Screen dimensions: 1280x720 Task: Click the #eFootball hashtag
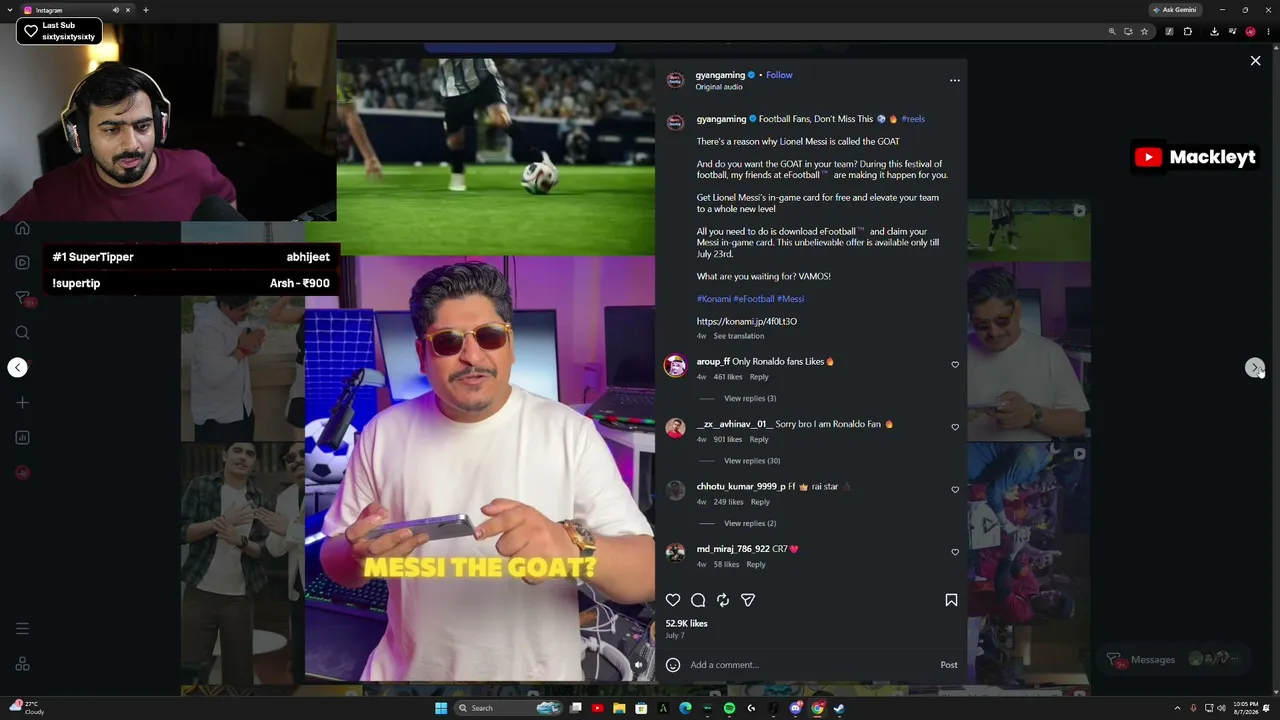click(x=754, y=299)
